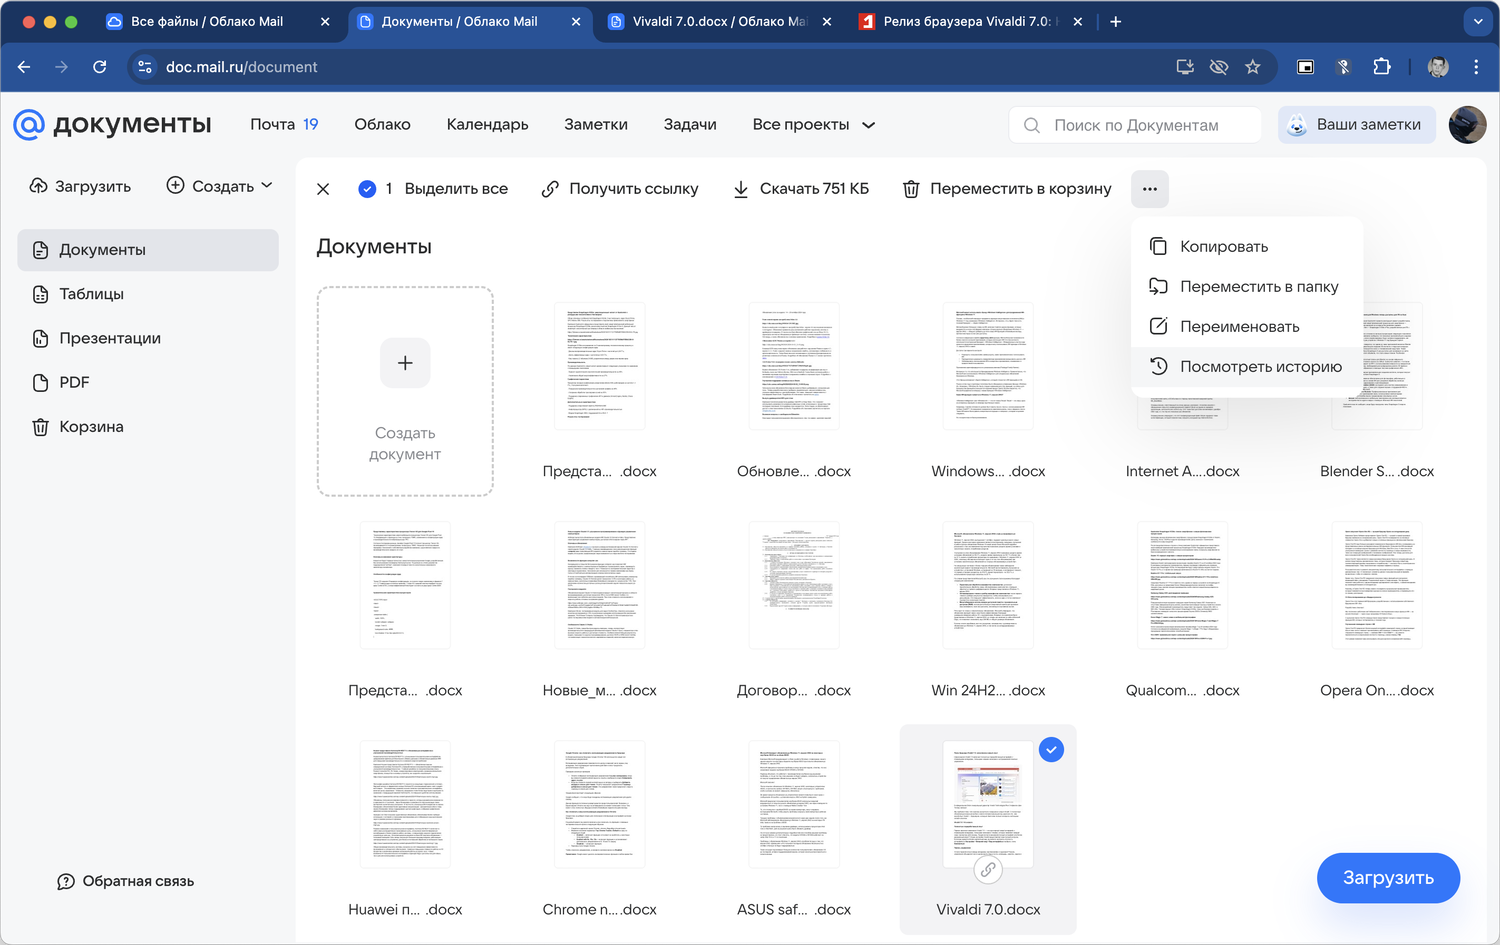Select Посмотреть историю in the menu
1500x945 pixels.
click(x=1260, y=367)
